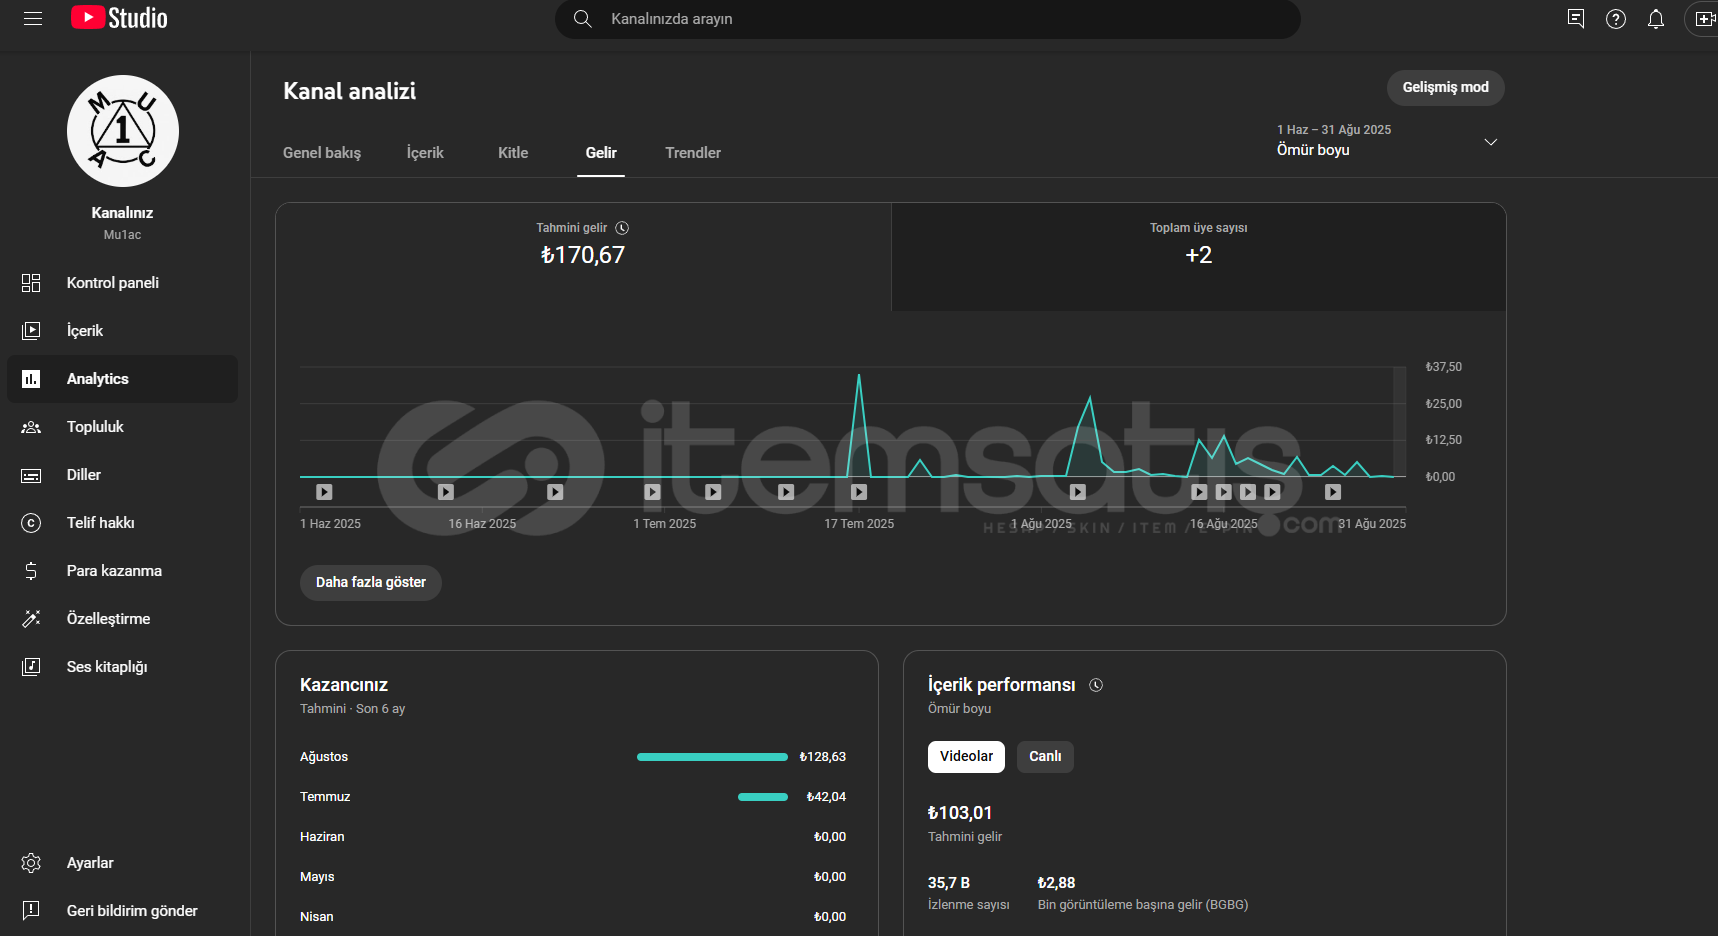This screenshot has height=936, width=1718.
Task: Click the Gelişmiş mod button
Action: 1445,88
